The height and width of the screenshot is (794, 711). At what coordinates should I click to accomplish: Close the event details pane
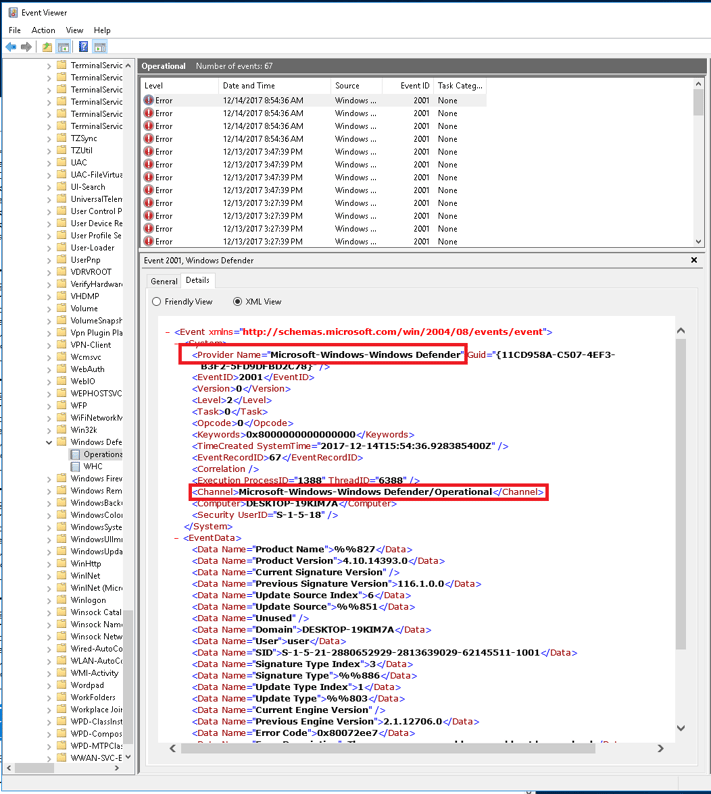[694, 260]
